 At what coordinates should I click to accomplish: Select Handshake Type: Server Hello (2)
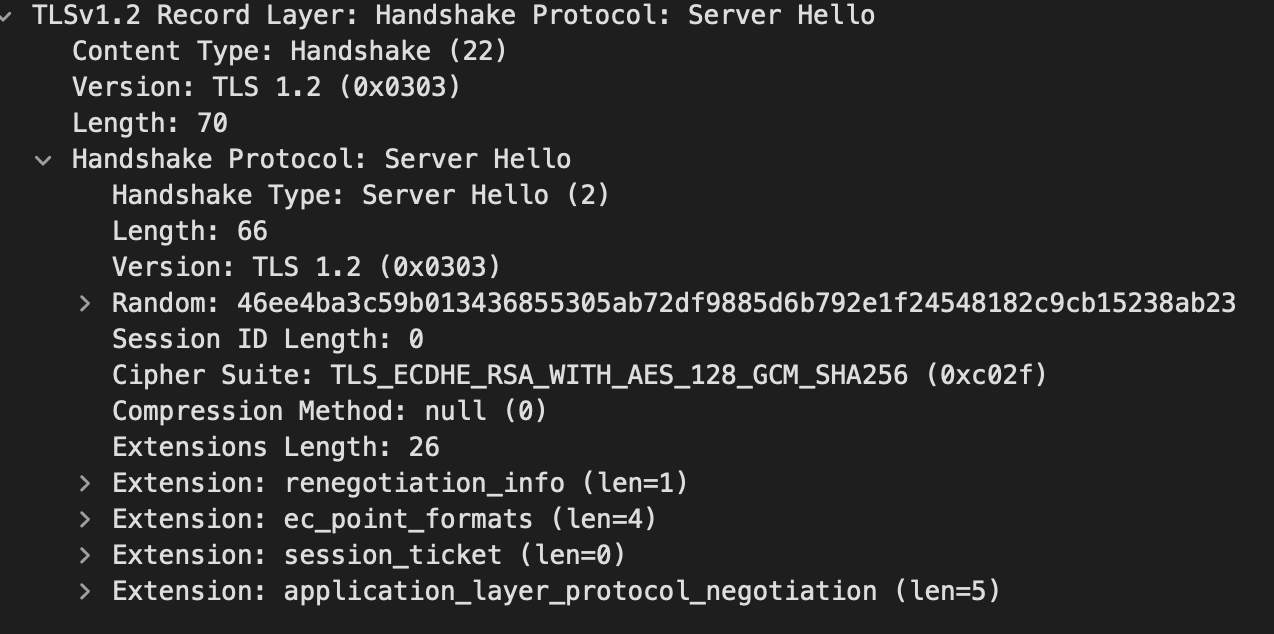tap(360, 195)
